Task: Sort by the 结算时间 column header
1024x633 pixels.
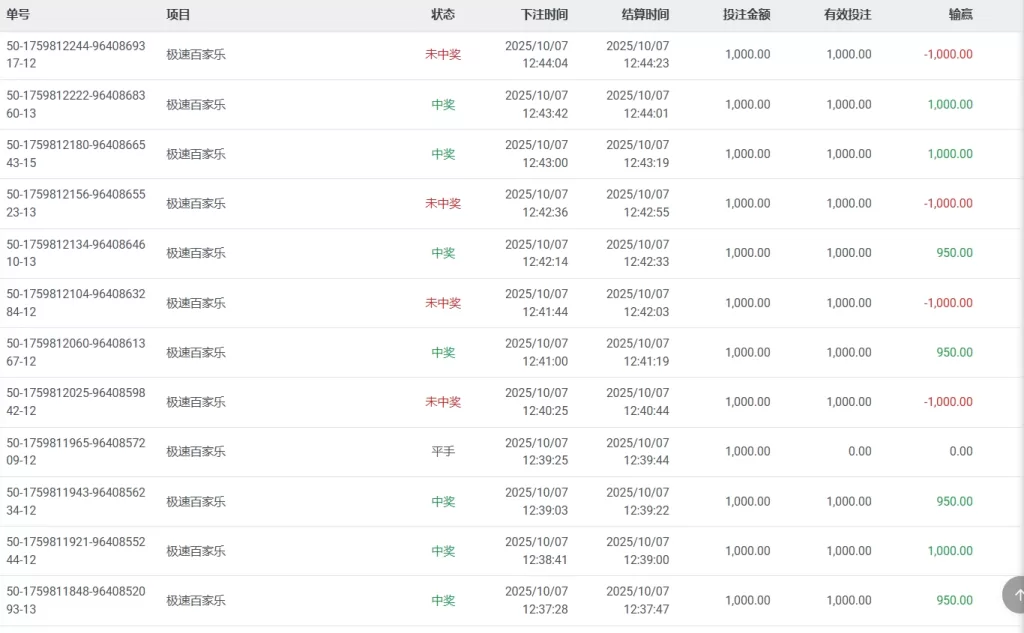Action: [645, 15]
